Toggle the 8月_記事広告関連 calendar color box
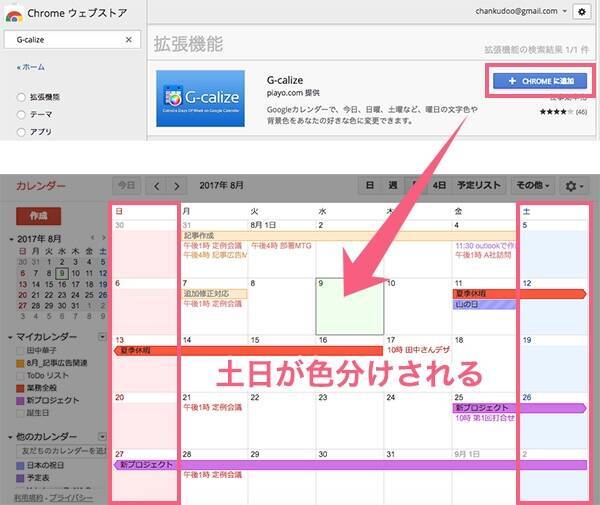Image resolution: width=600 pixels, height=505 pixels. [x=20, y=363]
